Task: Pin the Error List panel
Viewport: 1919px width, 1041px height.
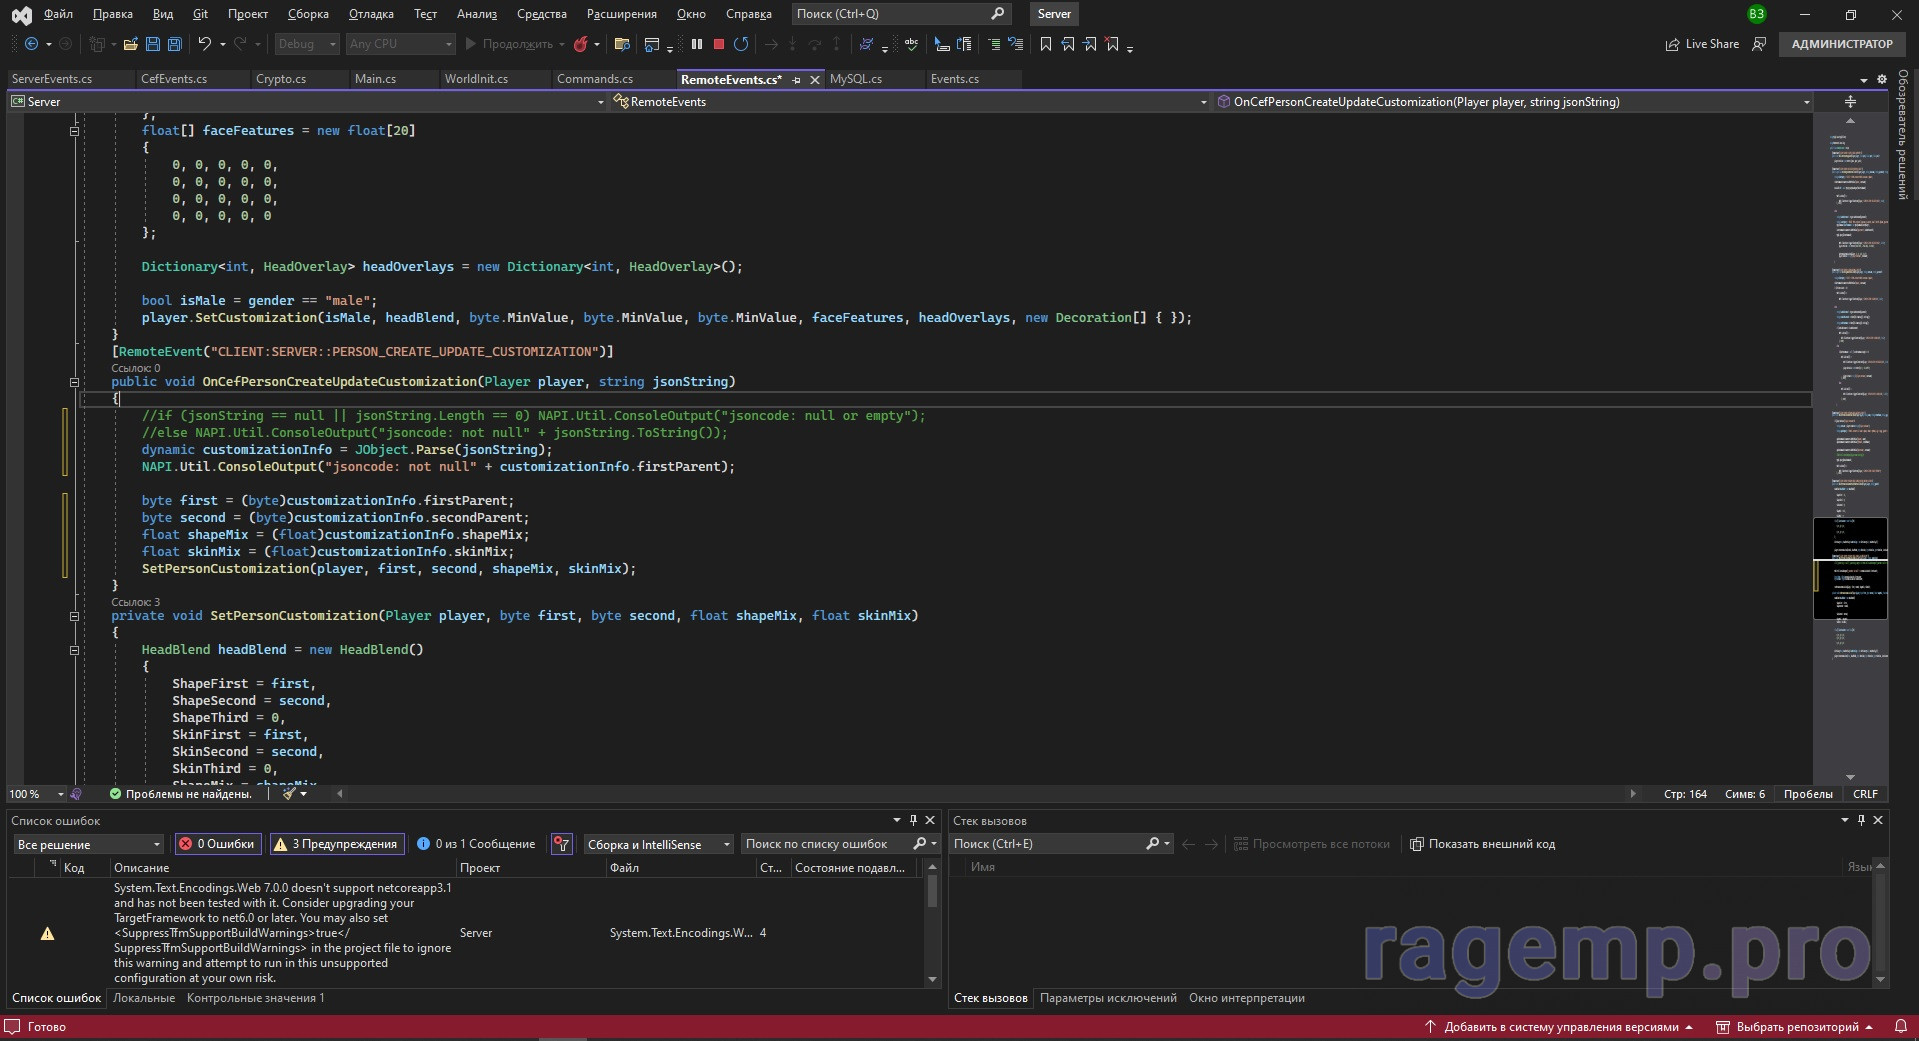Action: [913, 820]
